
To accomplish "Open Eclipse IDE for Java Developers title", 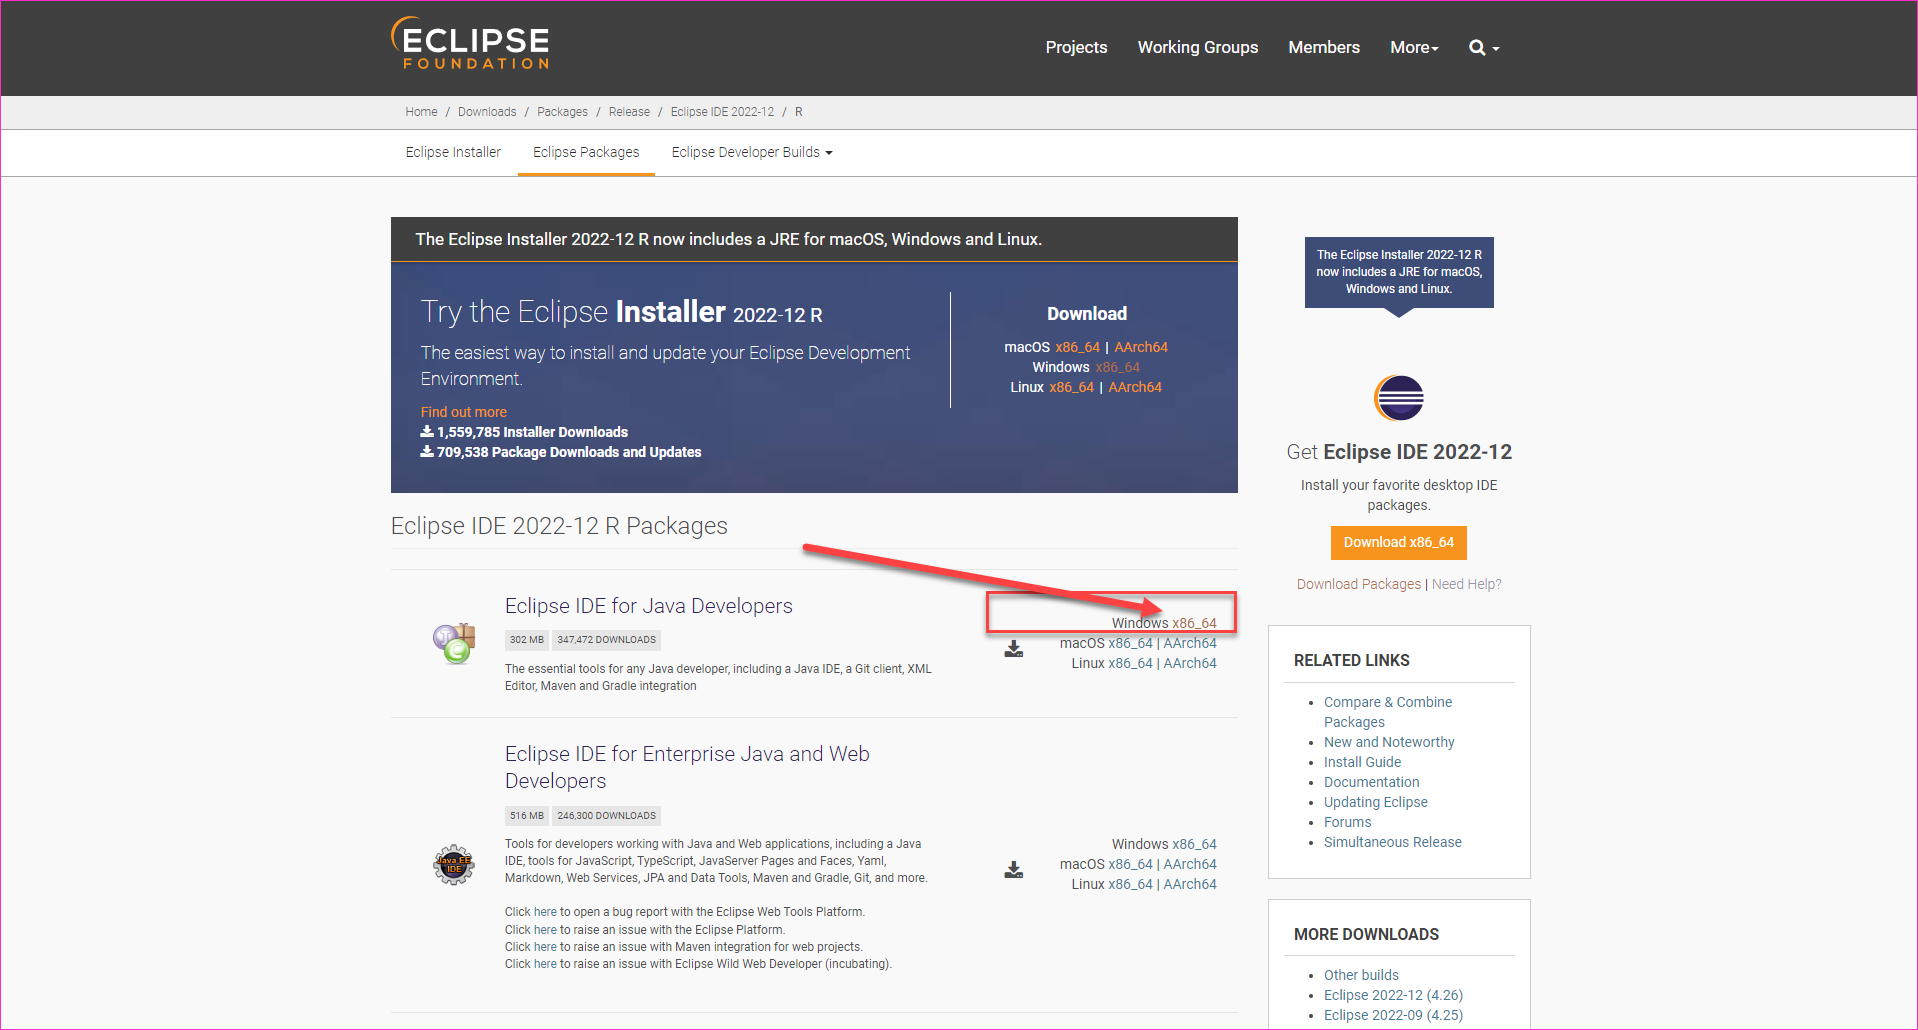I will [x=648, y=606].
